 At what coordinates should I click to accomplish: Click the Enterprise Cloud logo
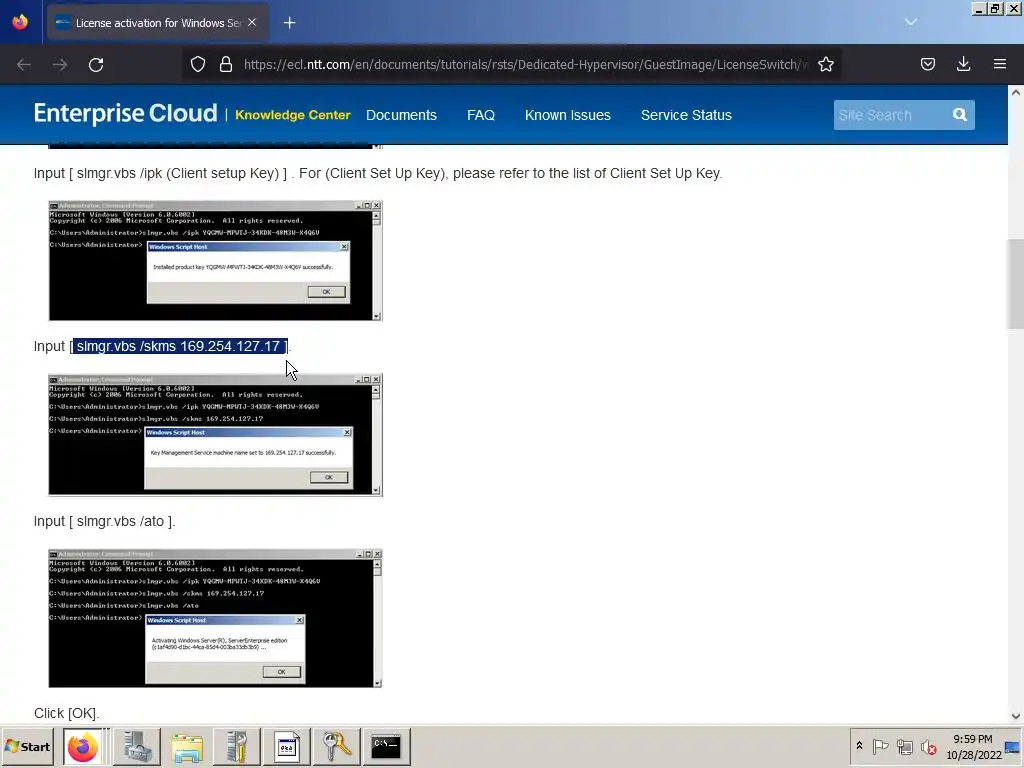coord(125,114)
